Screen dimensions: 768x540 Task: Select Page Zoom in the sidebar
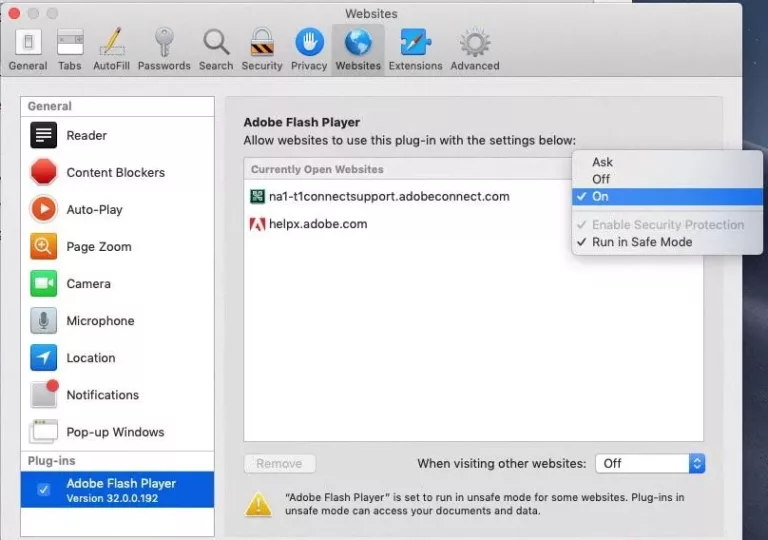118,246
